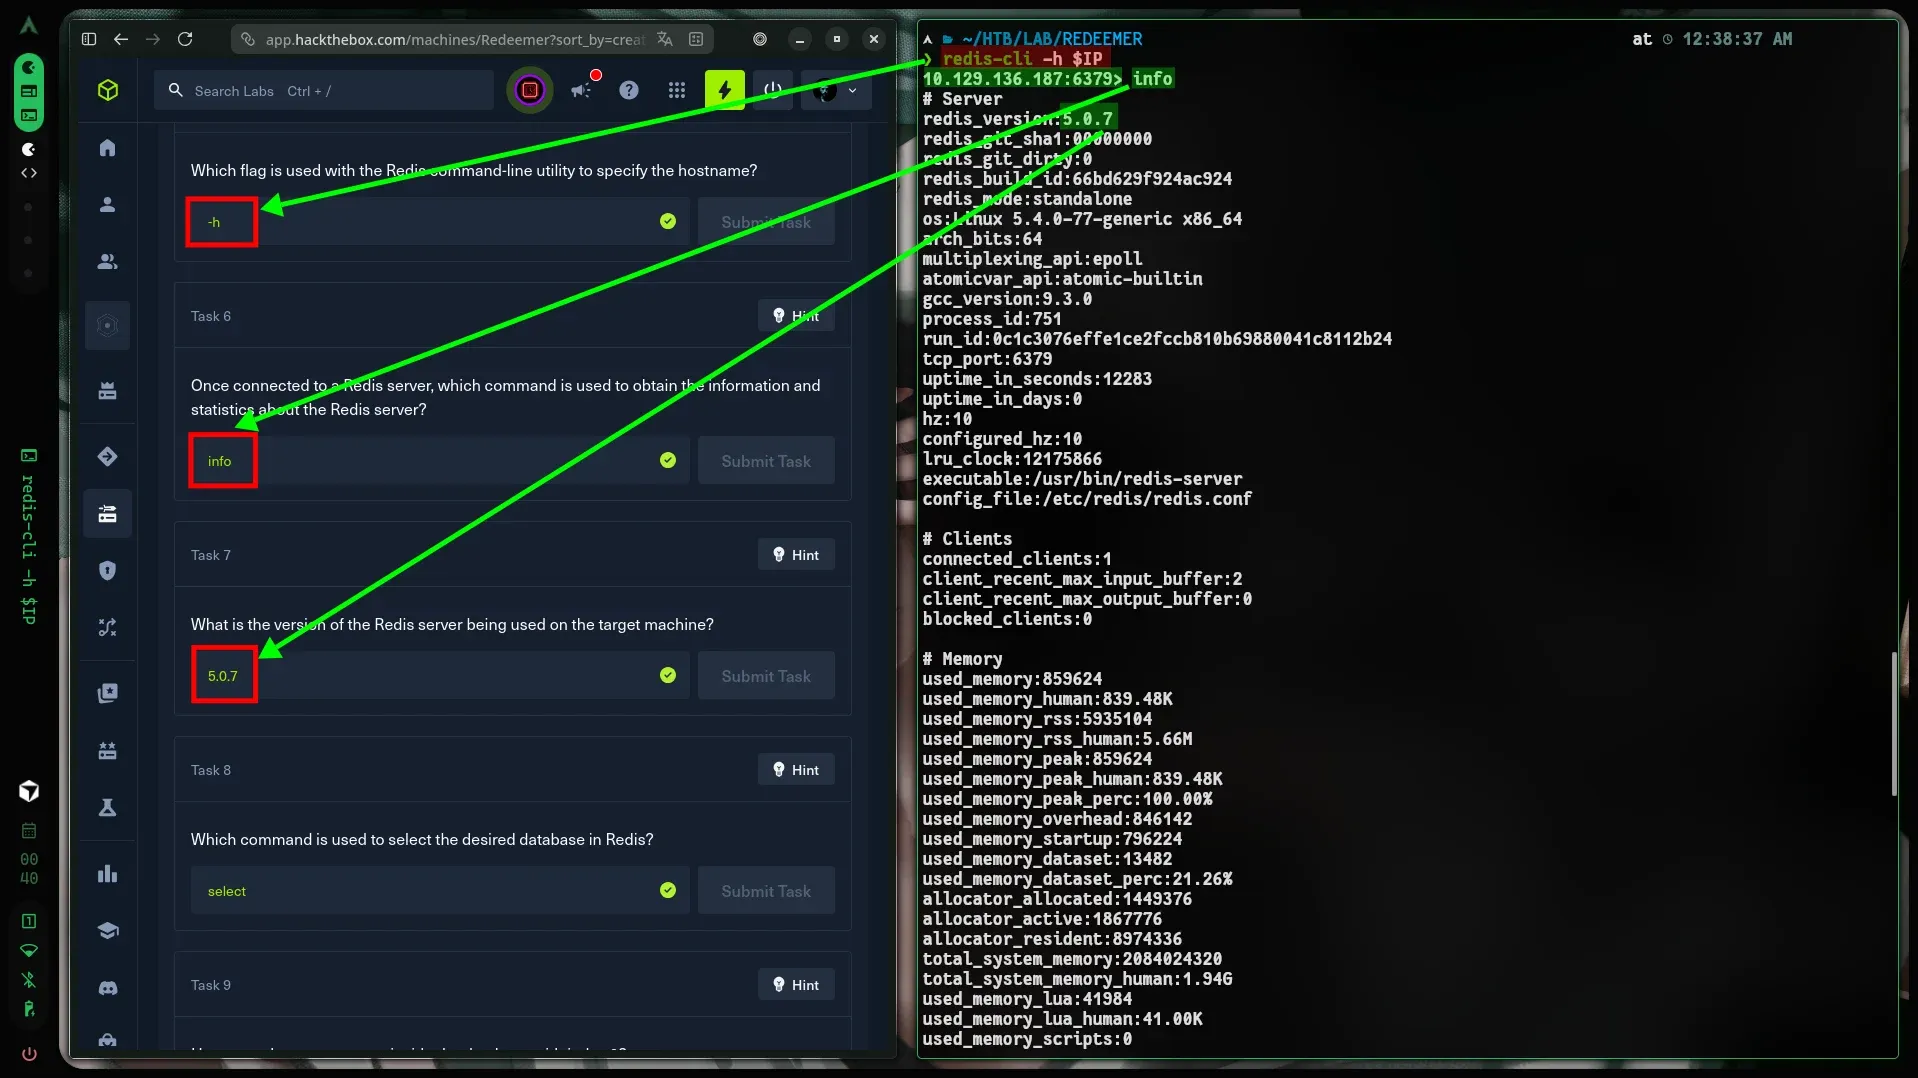Click the bluetooth icon on the OS bar
This screenshot has height=1078, width=1918.
click(29, 980)
